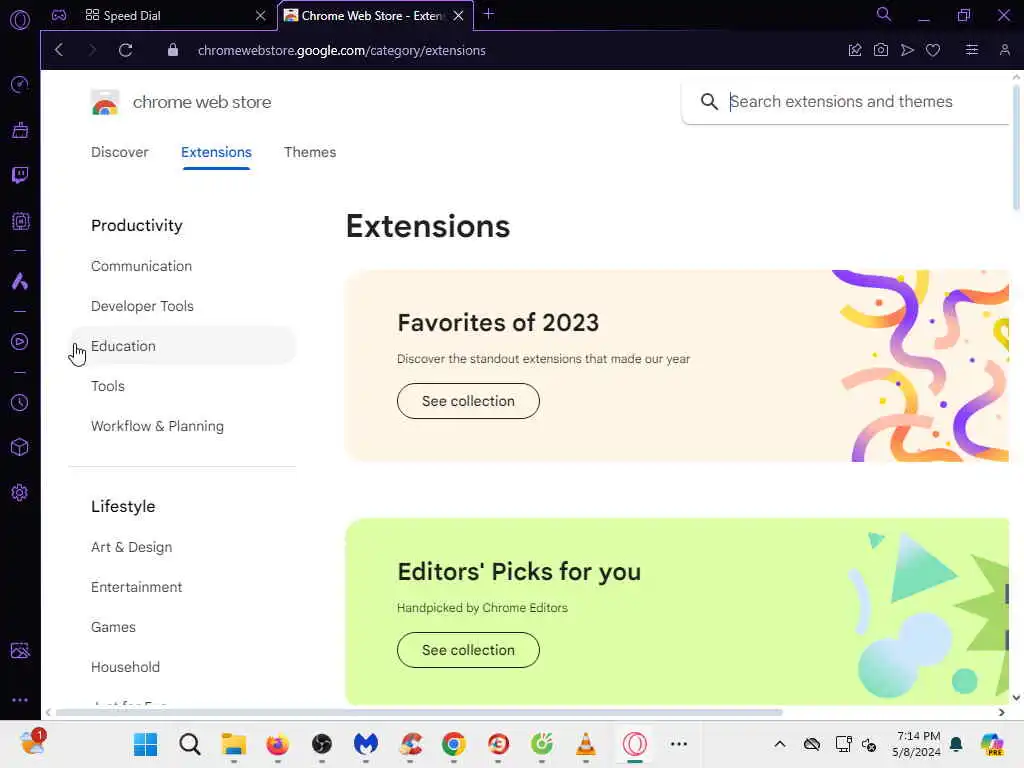Open VLC media player from taskbar
This screenshot has width=1024, height=768.
[x=586, y=744]
